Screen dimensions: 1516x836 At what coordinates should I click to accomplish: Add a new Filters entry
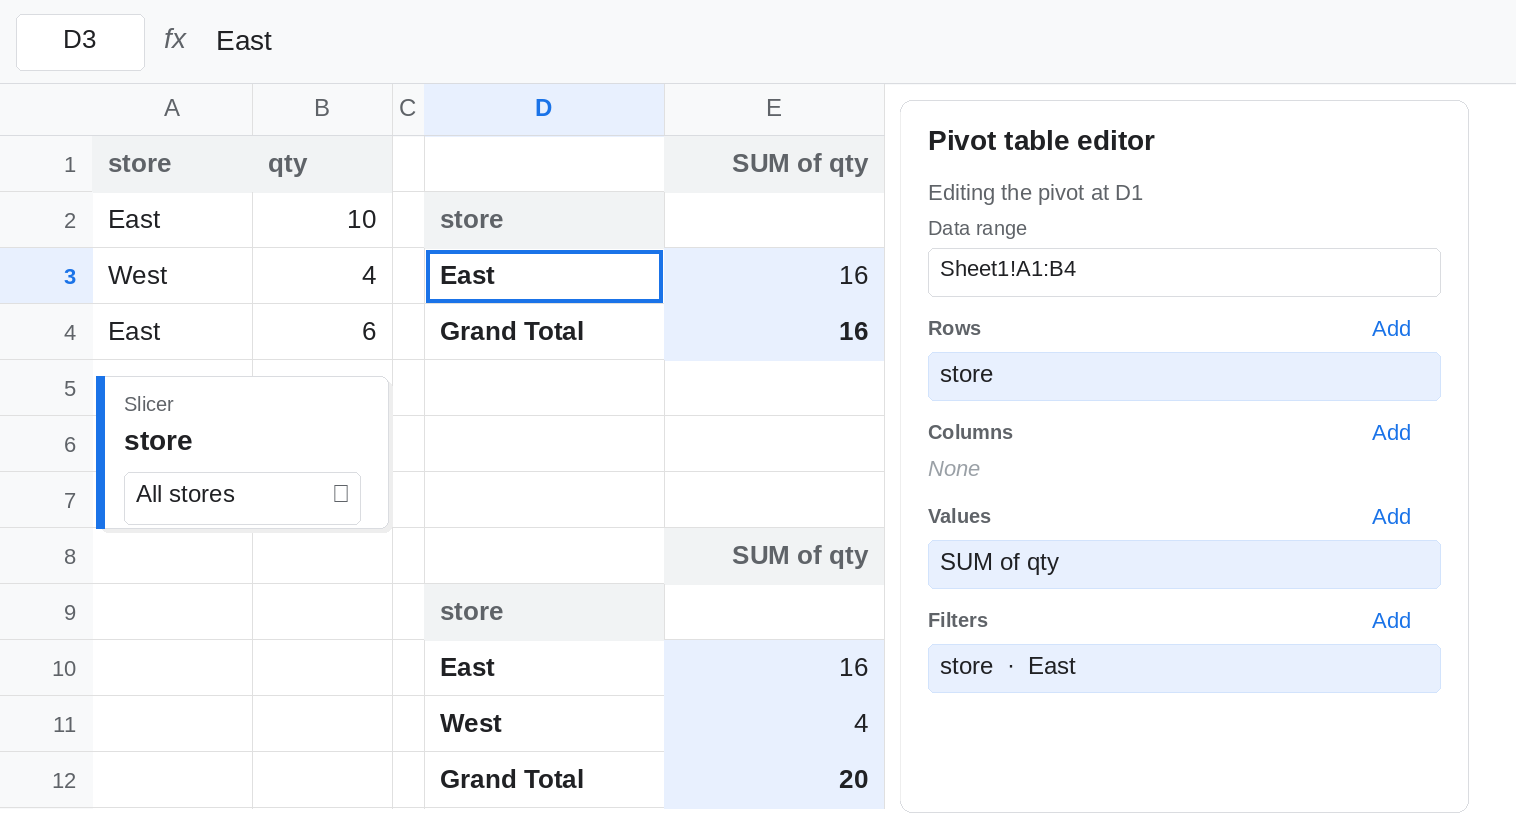click(1391, 621)
